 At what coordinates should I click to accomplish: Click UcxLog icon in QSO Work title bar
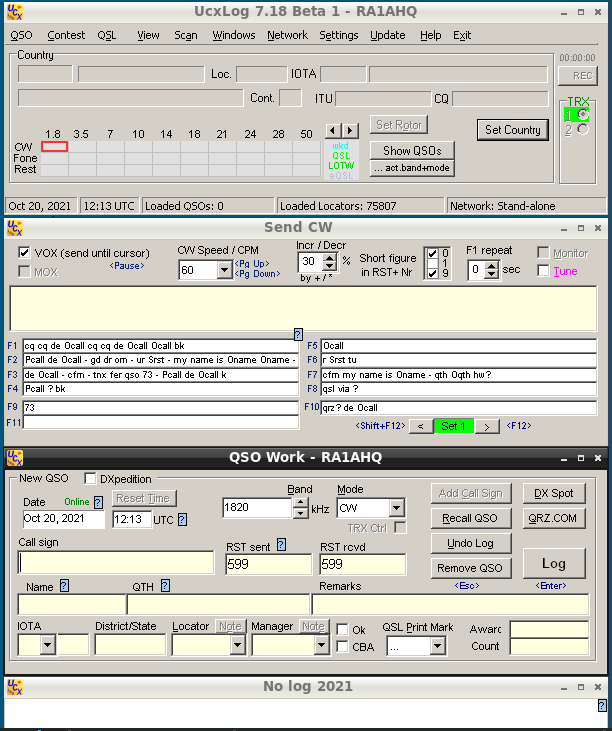tap(14, 458)
